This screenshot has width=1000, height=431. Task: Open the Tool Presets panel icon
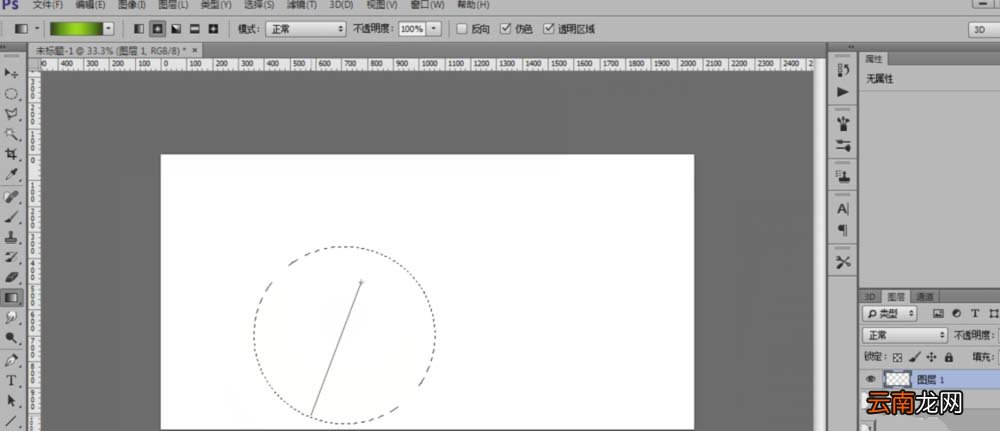point(843,261)
